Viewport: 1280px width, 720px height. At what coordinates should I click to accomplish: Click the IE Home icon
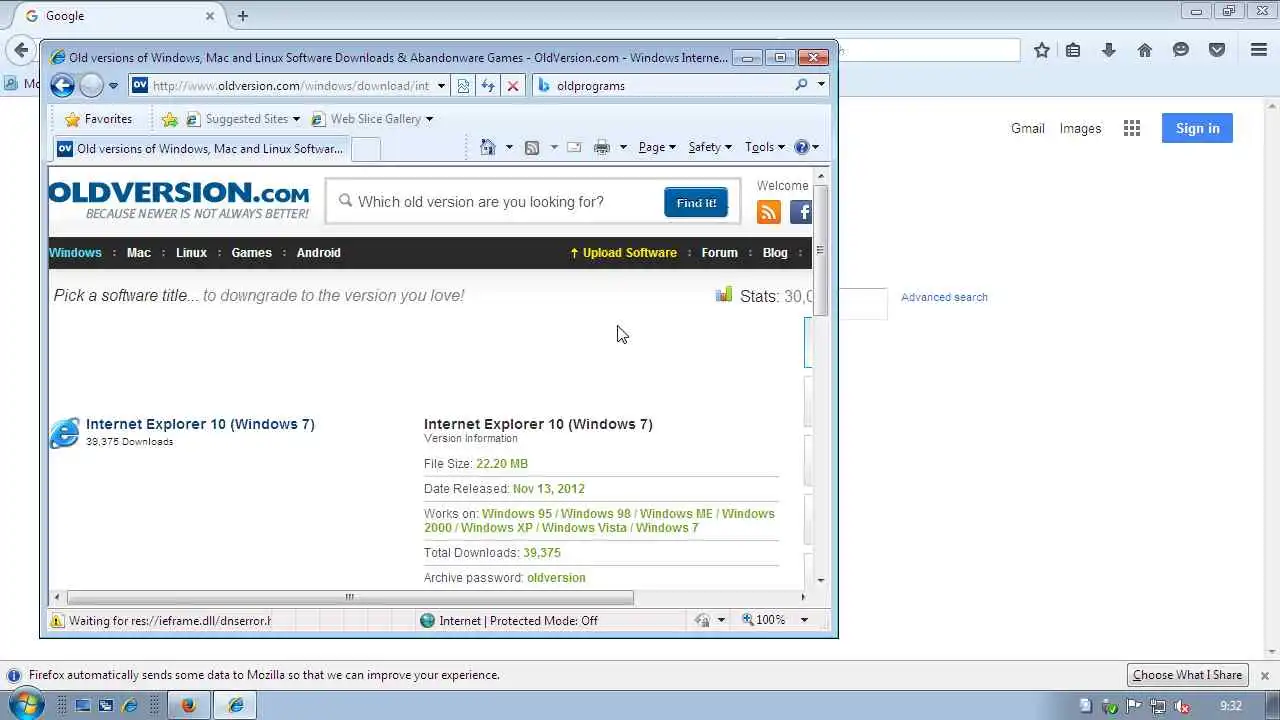click(x=488, y=147)
